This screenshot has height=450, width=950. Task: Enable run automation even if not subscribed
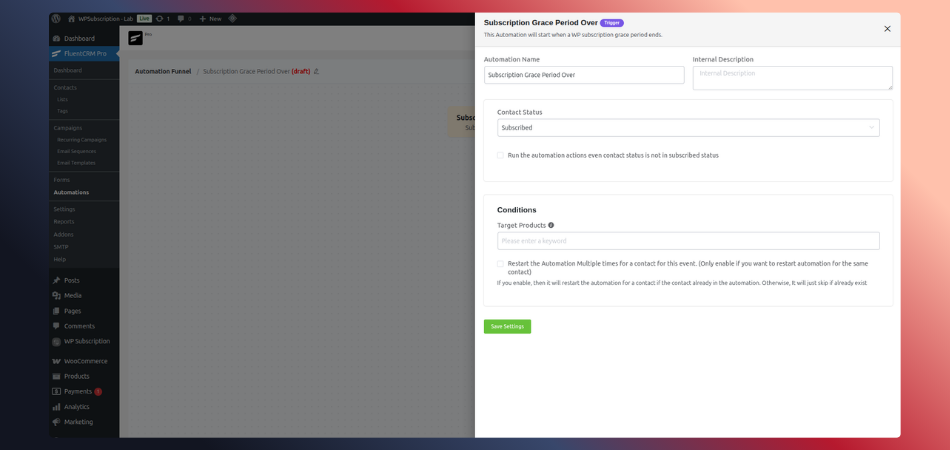point(500,156)
